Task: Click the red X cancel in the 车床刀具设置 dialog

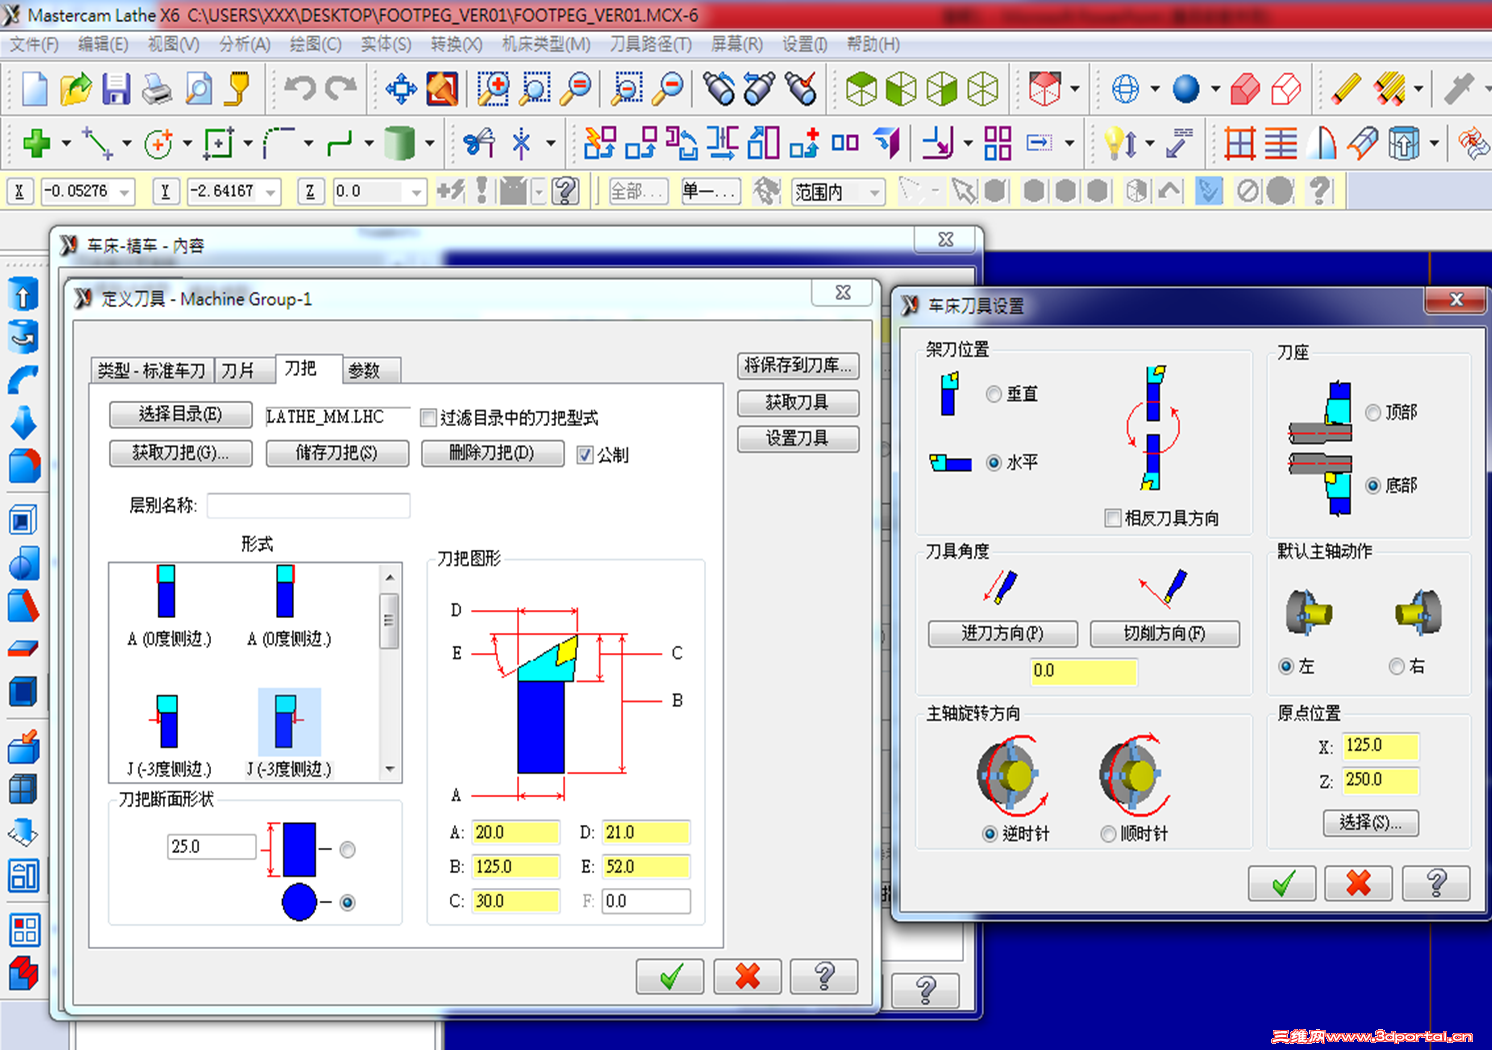Action: pos(1358,883)
